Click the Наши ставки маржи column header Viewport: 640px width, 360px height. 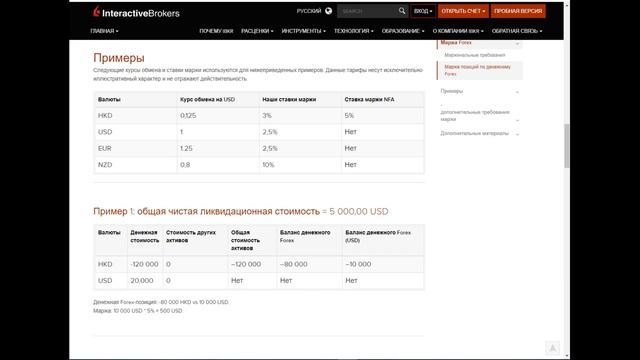click(289, 100)
